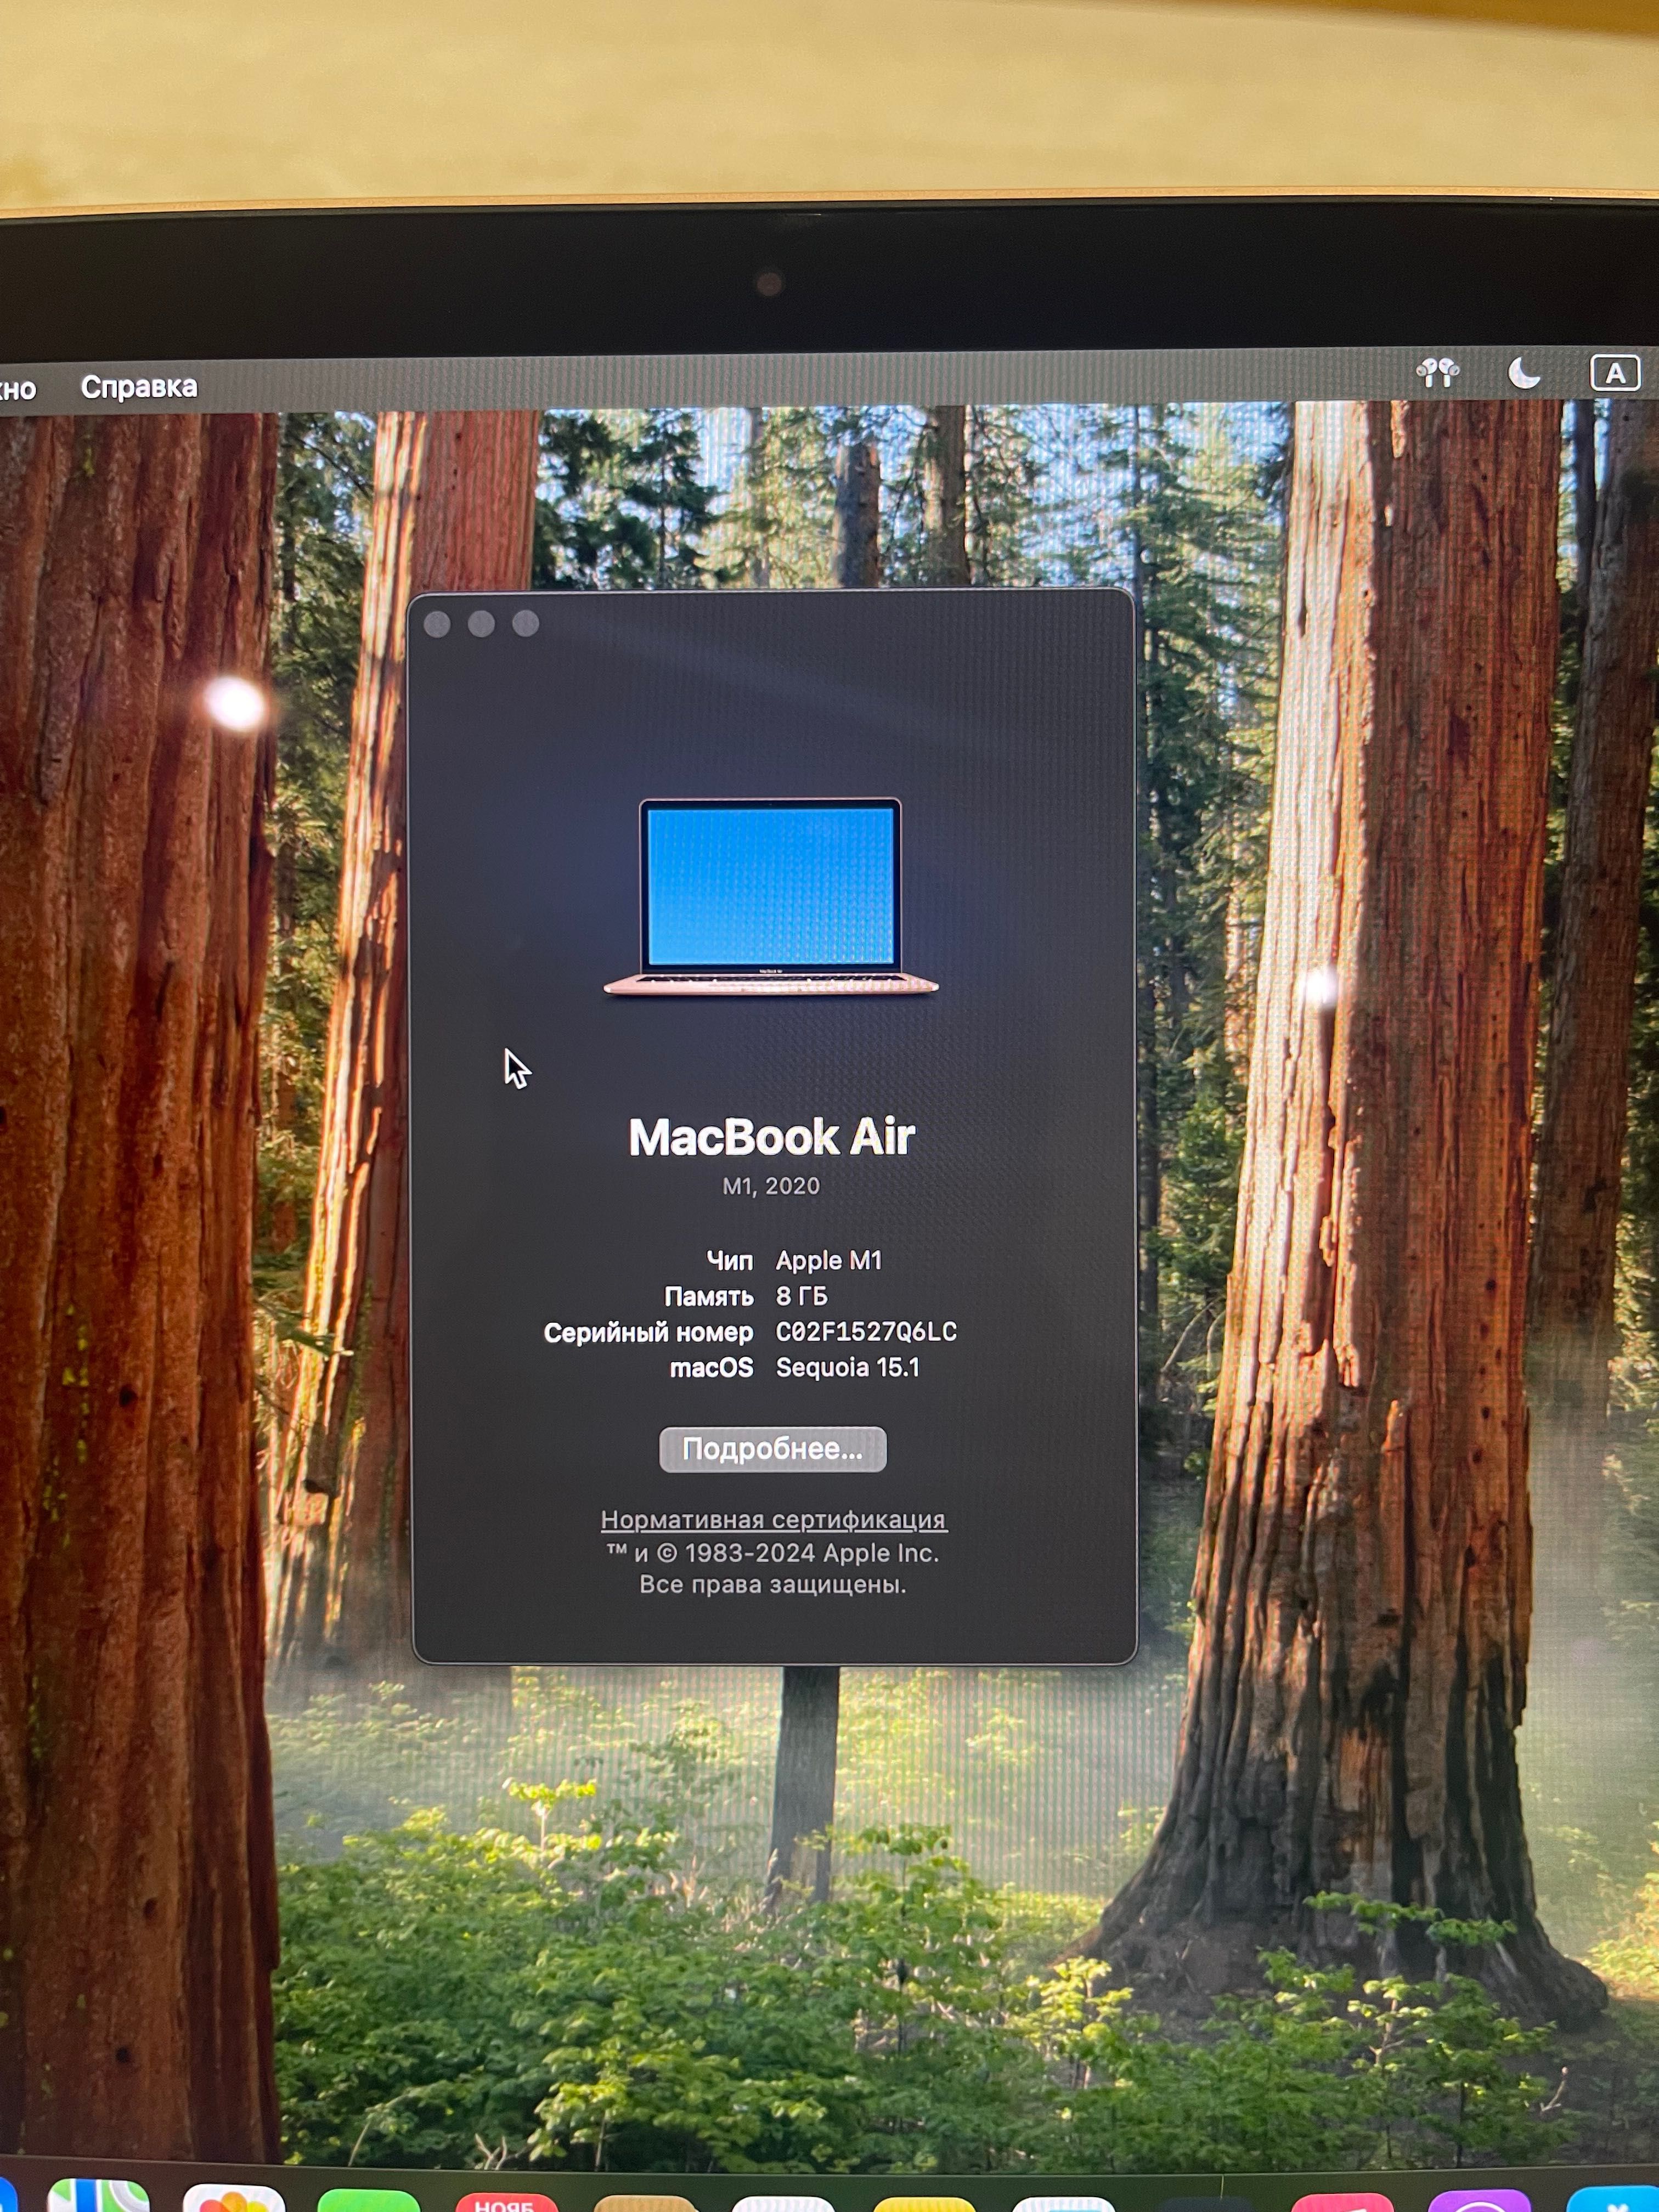Click the MacBook Air laptop image

771,897
